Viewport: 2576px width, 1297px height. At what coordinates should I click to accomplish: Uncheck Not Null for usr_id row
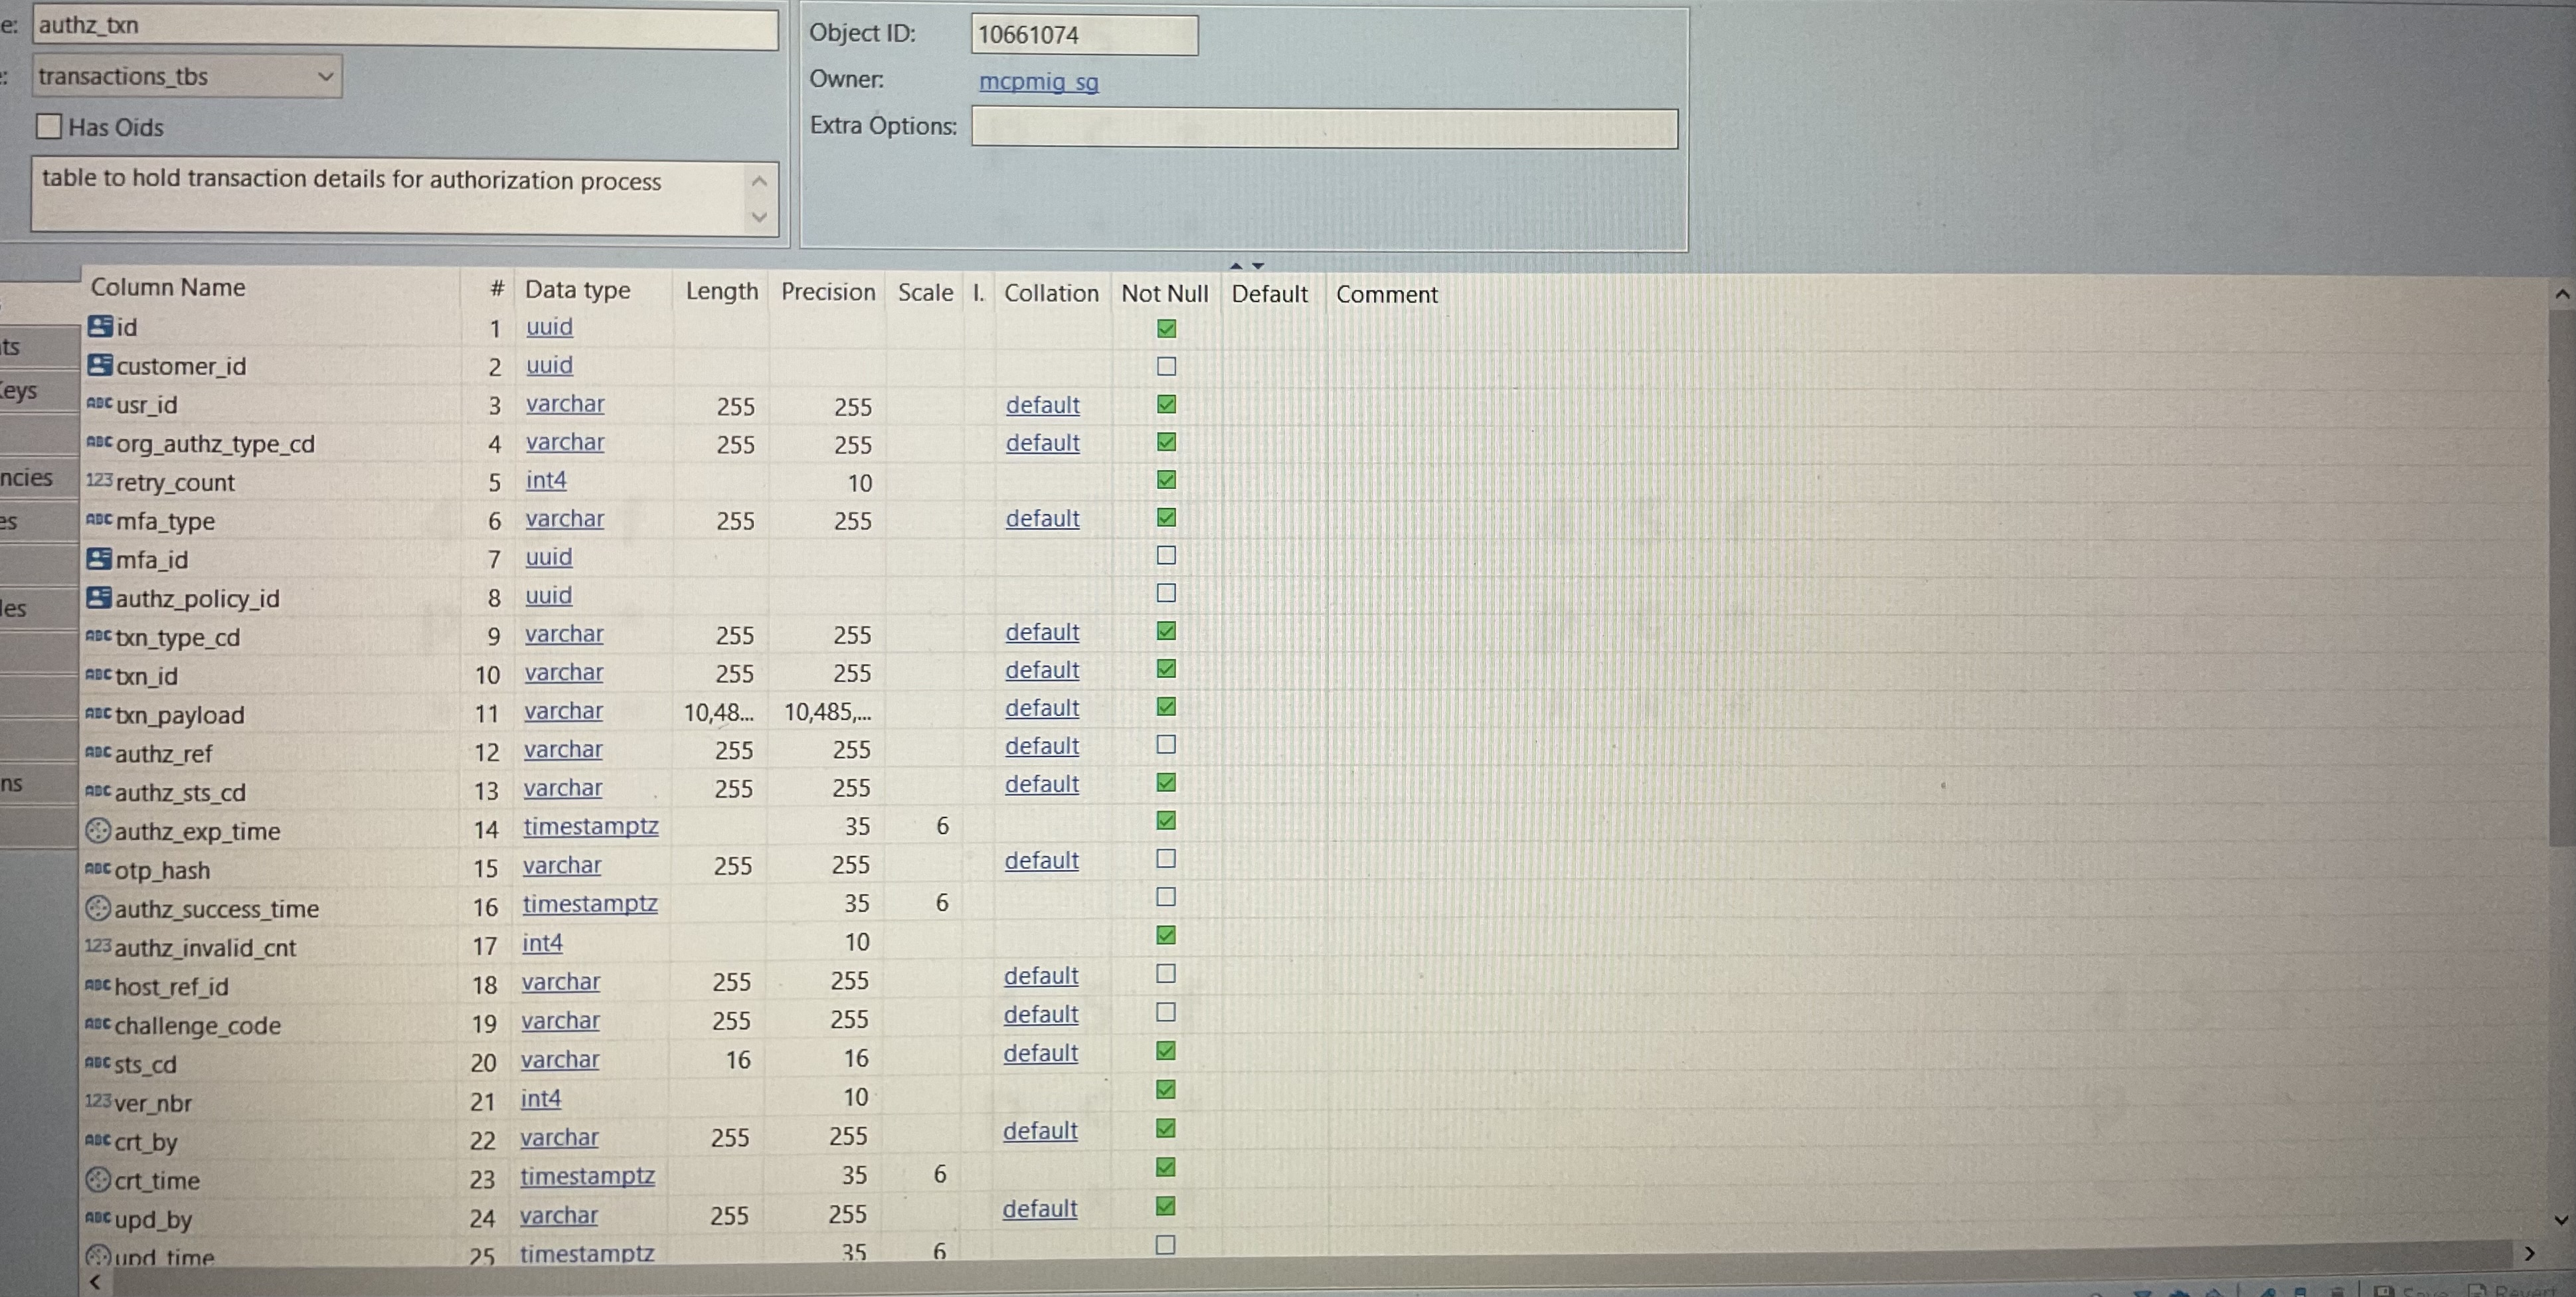coord(1166,404)
